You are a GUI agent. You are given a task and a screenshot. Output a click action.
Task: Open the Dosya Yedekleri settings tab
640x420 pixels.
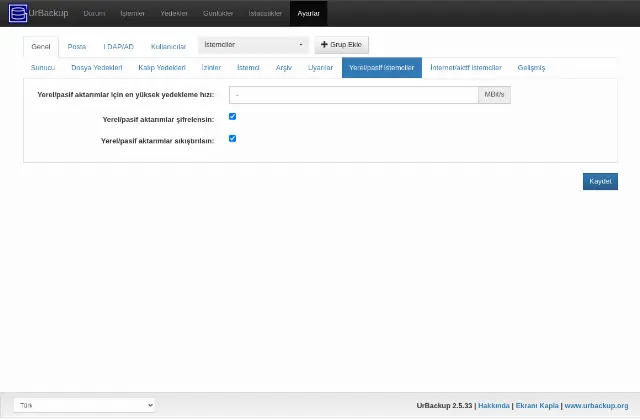pos(97,68)
